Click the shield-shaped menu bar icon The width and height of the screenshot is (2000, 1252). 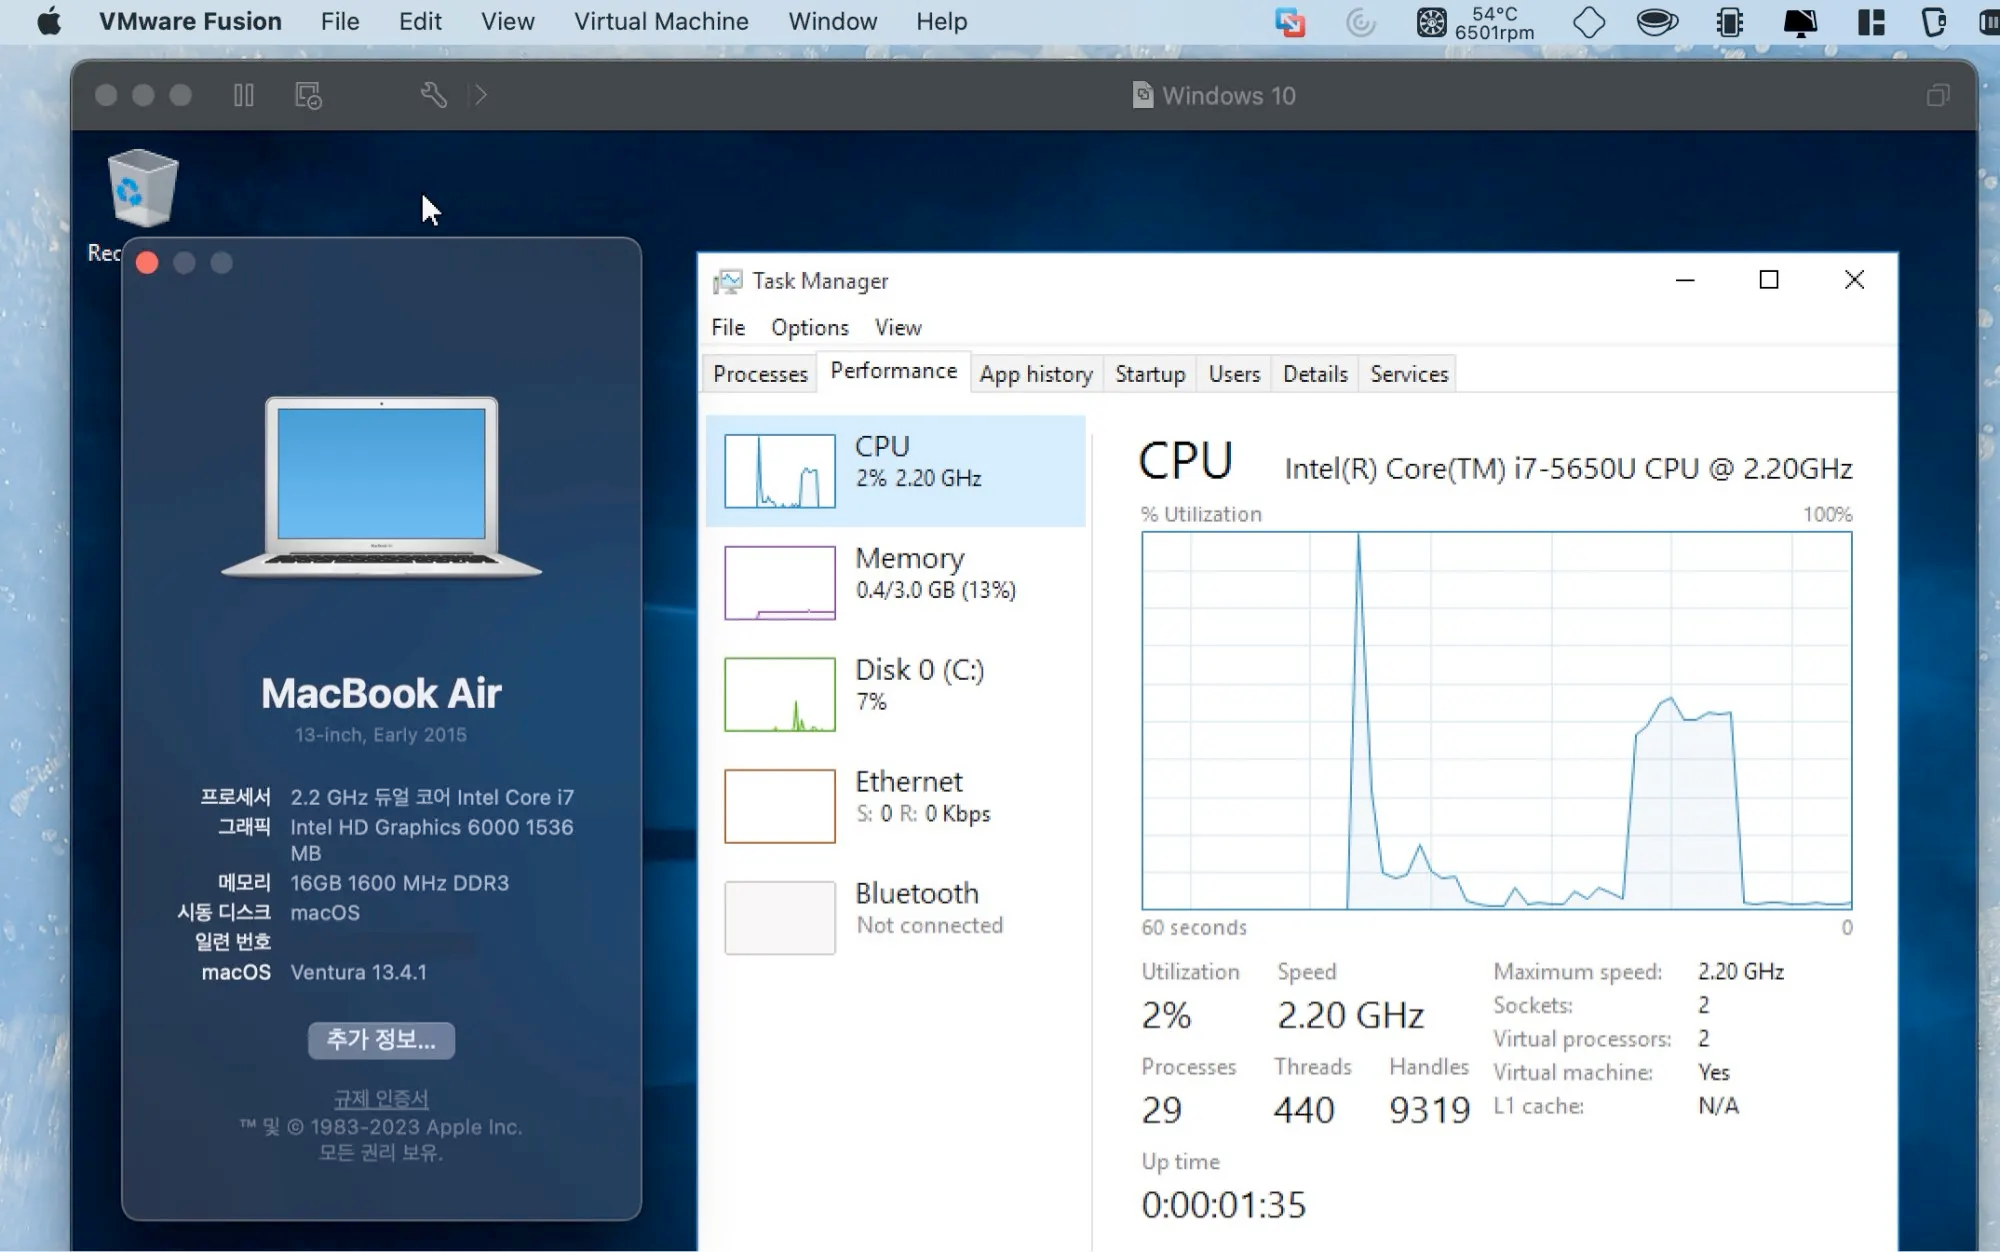[1934, 22]
